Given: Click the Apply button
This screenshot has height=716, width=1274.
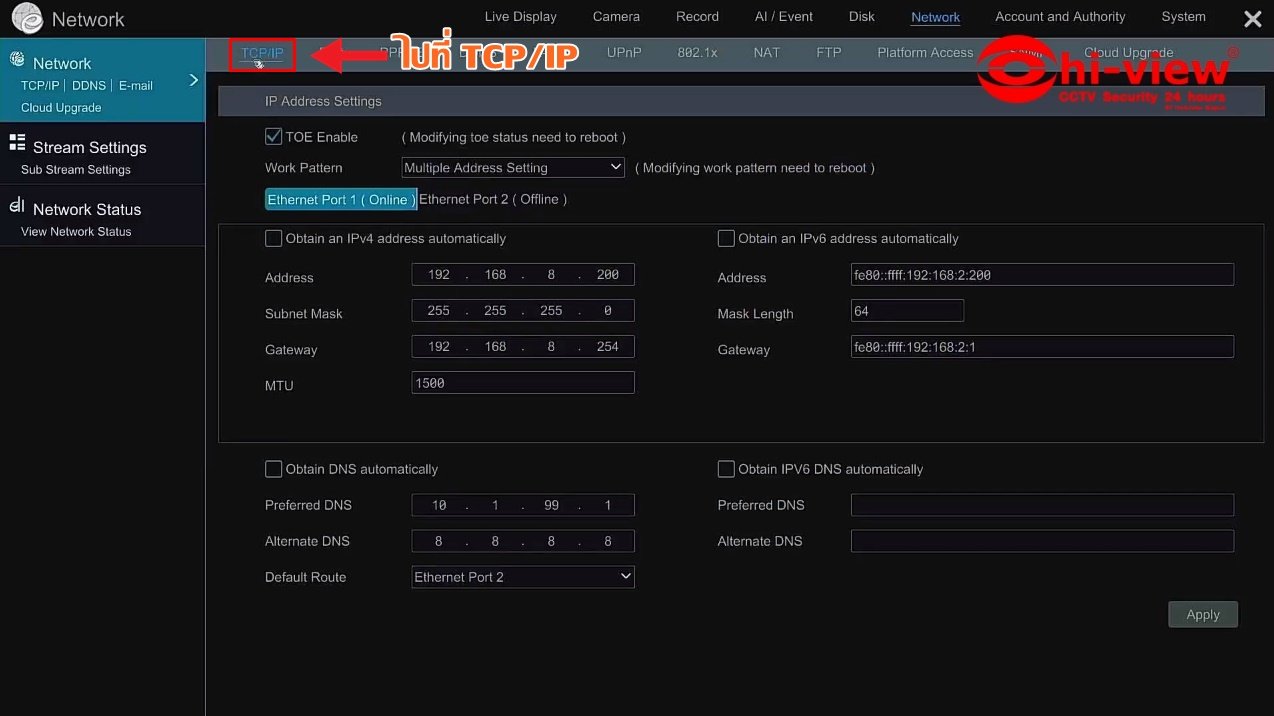Looking at the screenshot, I should coord(1202,615).
